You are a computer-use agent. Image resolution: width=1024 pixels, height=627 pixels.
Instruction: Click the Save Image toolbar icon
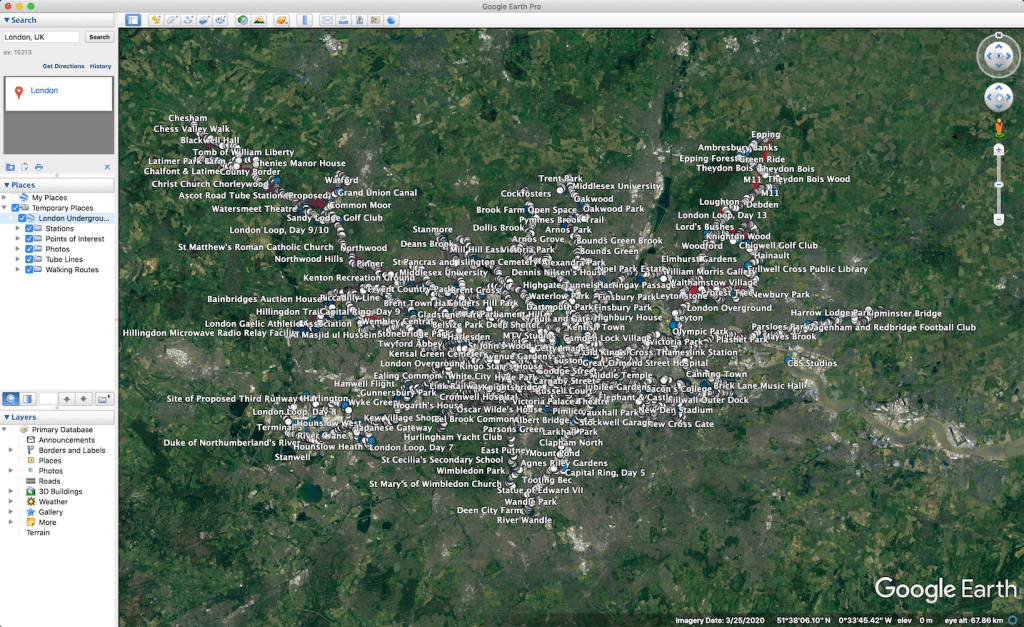(359, 20)
